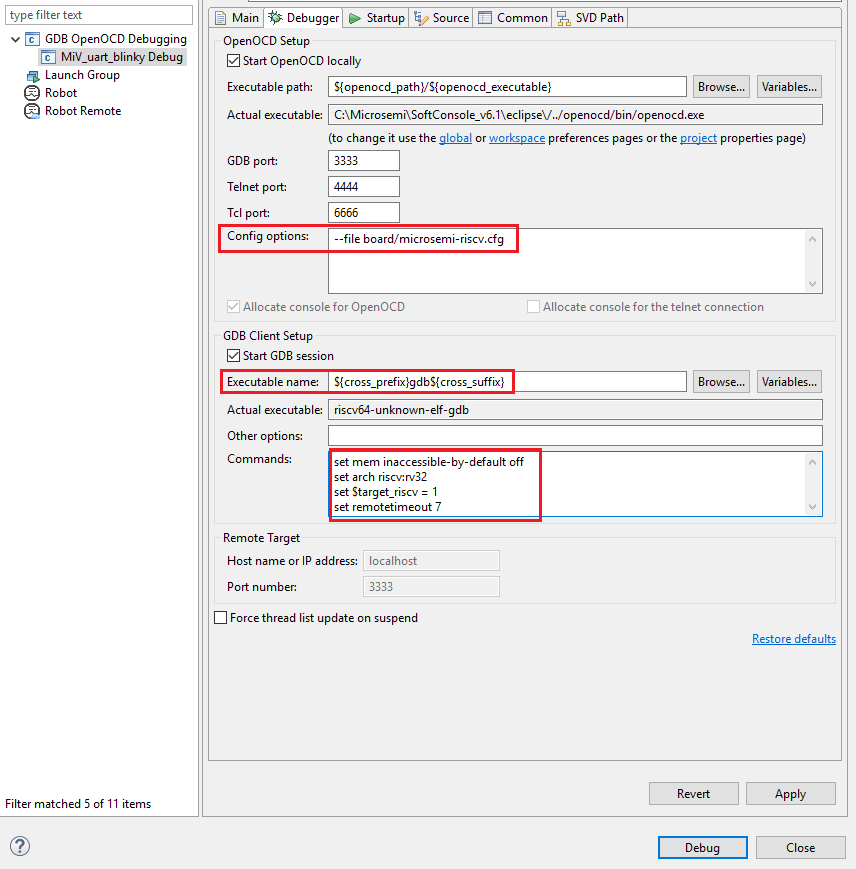The height and width of the screenshot is (869, 856).
Task: Click the Robot launch type icon
Action: coord(32,93)
